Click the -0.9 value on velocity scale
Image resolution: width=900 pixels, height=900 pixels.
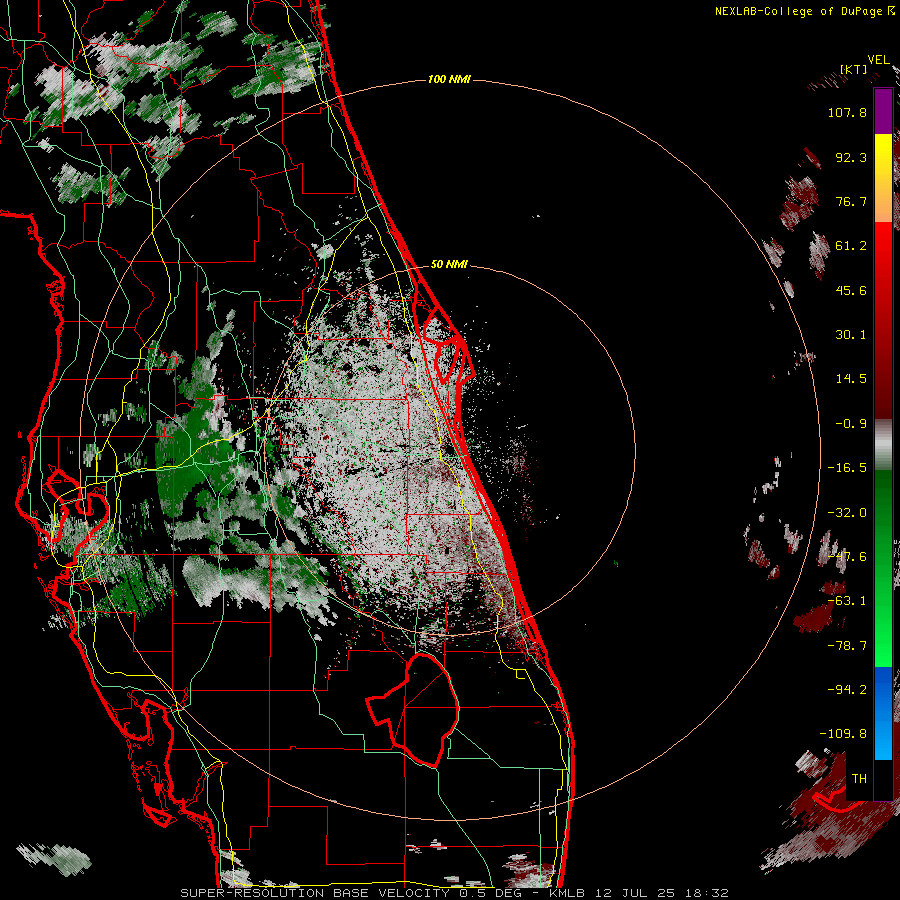point(851,424)
